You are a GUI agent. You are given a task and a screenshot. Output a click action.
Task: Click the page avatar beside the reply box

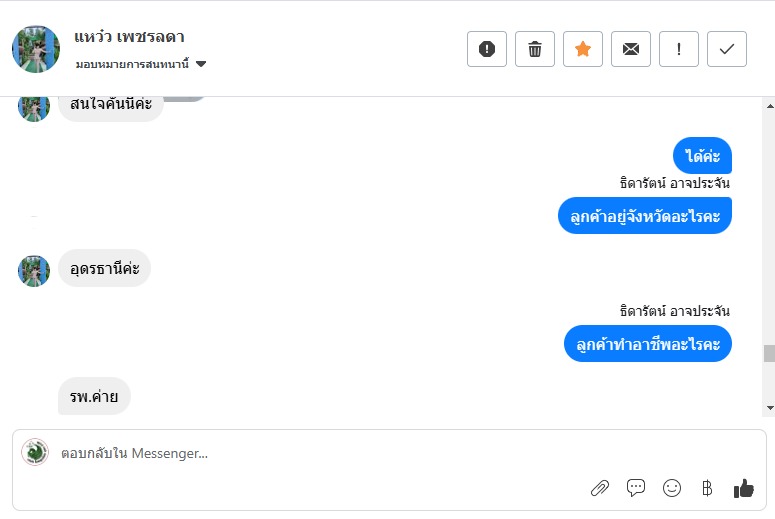[x=35, y=453]
